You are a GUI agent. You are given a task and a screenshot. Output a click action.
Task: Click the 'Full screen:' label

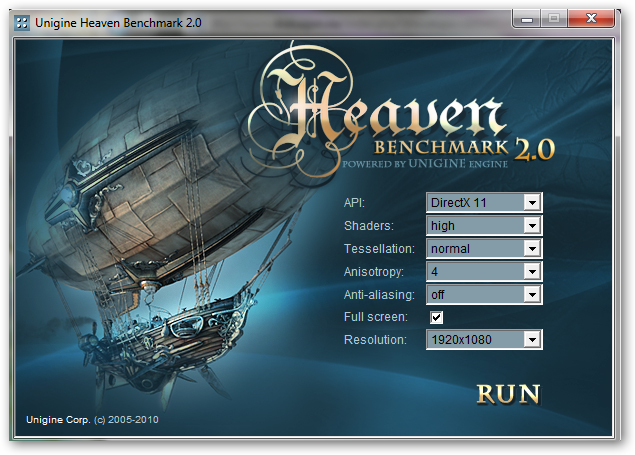click(x=375, y=317)
